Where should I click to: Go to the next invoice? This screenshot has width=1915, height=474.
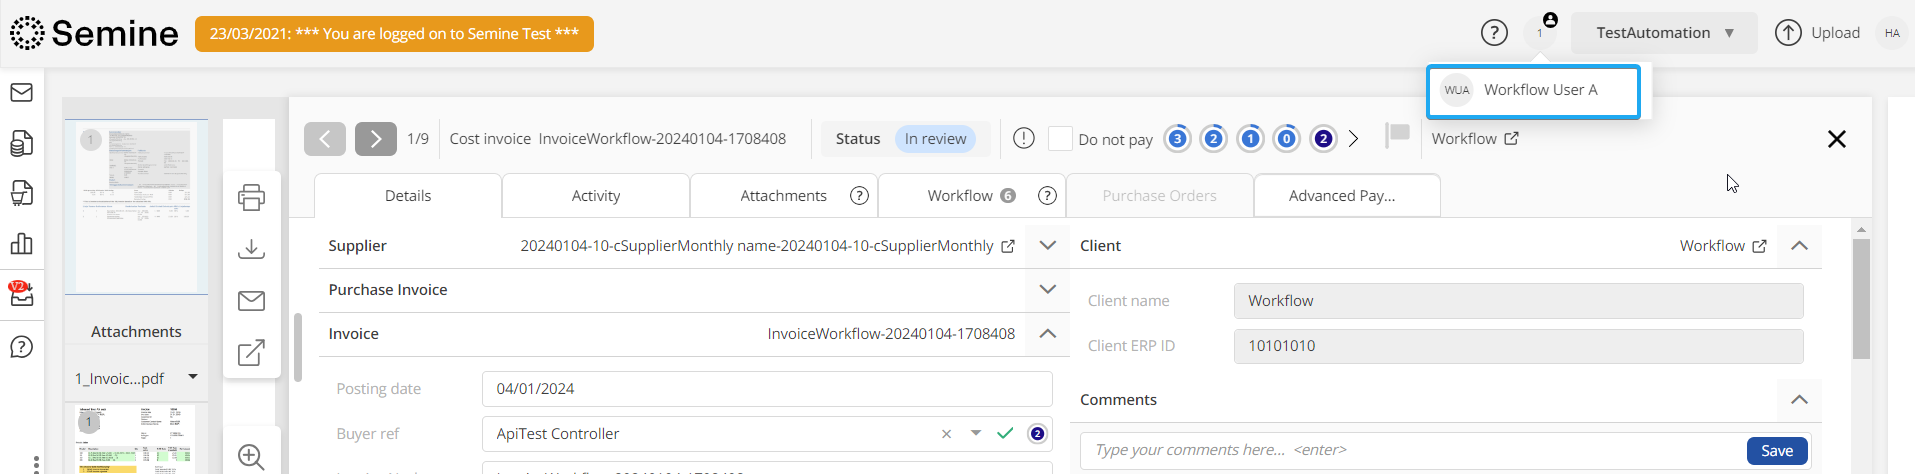[x=375, y=139]
